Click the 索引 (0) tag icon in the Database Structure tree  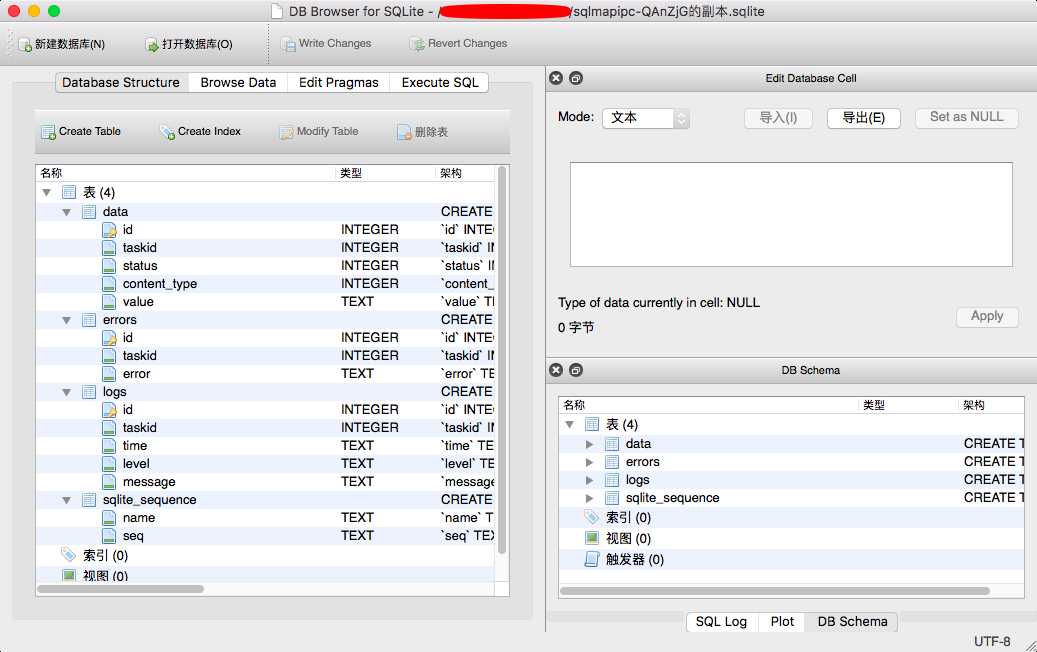(x=69, y=554)
